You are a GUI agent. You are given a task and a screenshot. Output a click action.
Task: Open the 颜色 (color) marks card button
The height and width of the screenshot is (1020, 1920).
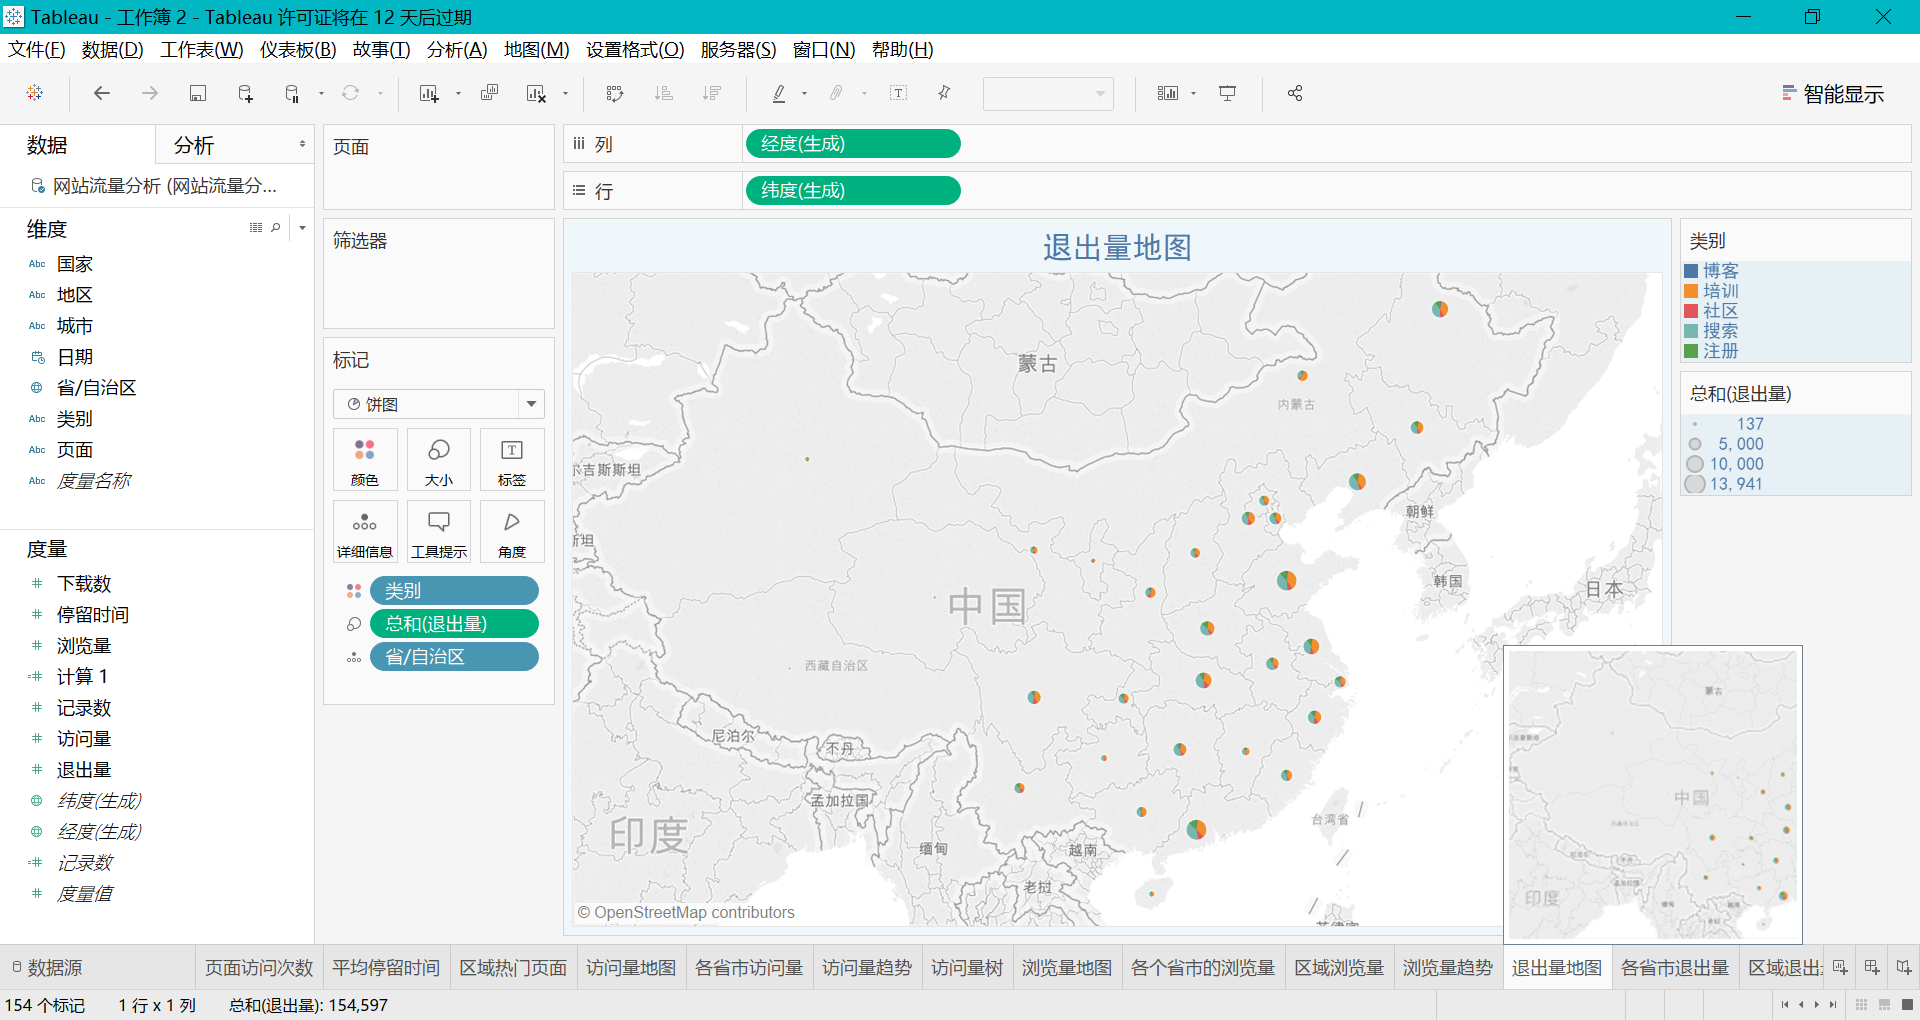tap(365, 460)
